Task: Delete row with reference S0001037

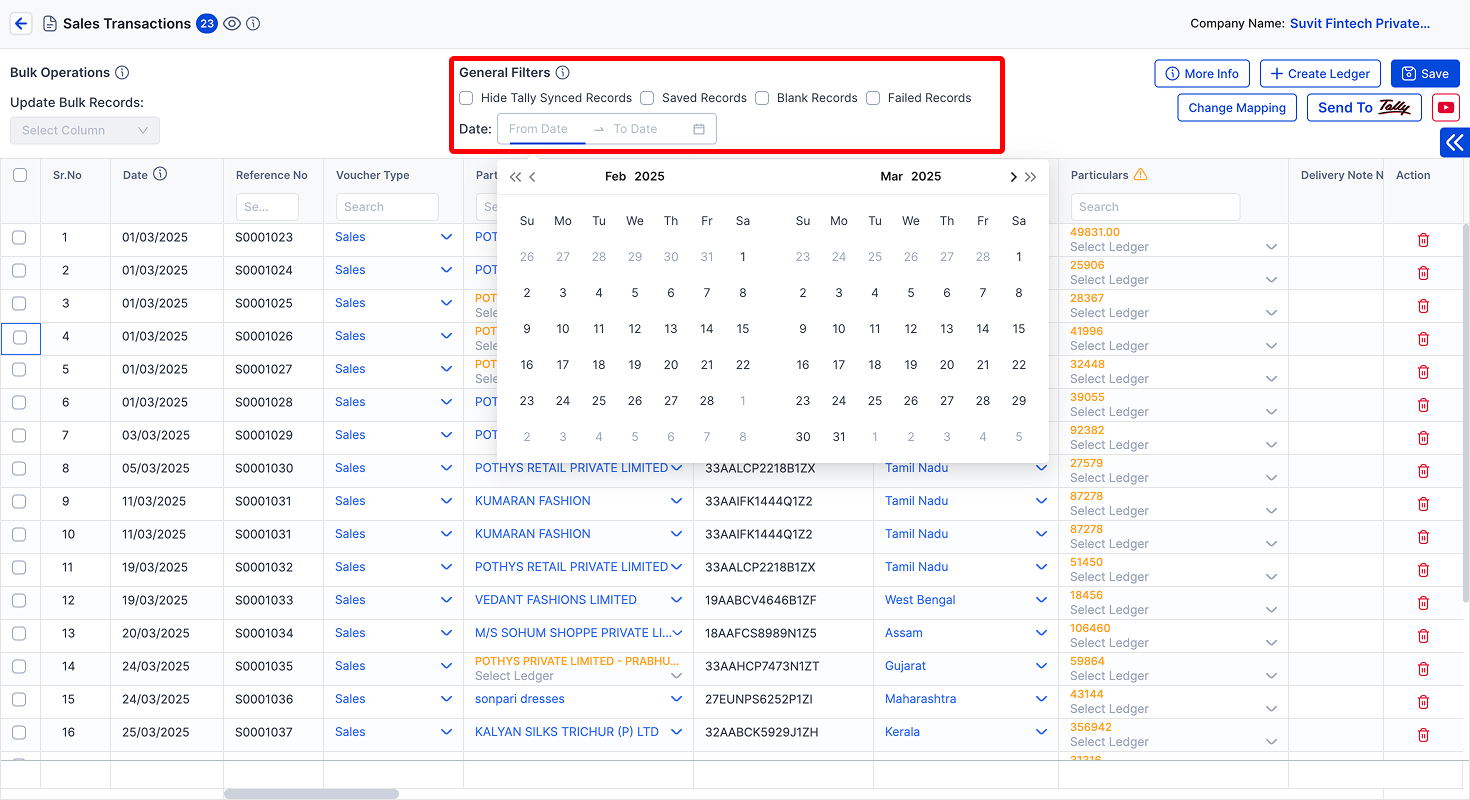Action: pos(1424,735)
